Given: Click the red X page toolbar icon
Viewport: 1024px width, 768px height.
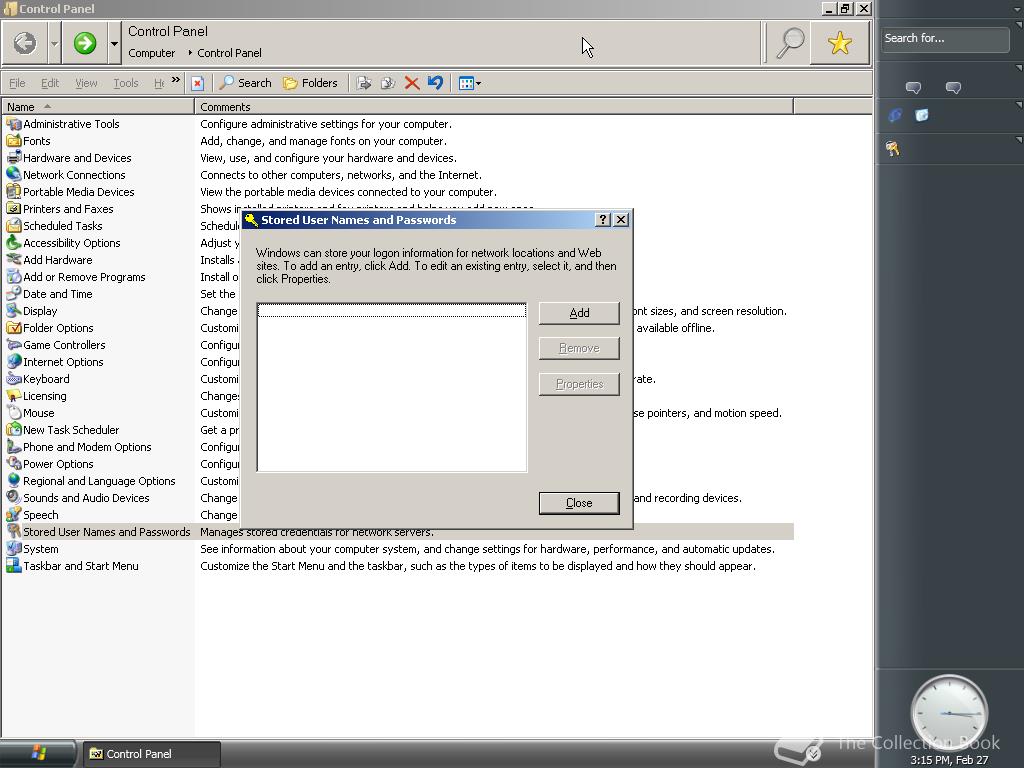Looking at the screenshot, I should pyautogui.click(x=197, y=83).
